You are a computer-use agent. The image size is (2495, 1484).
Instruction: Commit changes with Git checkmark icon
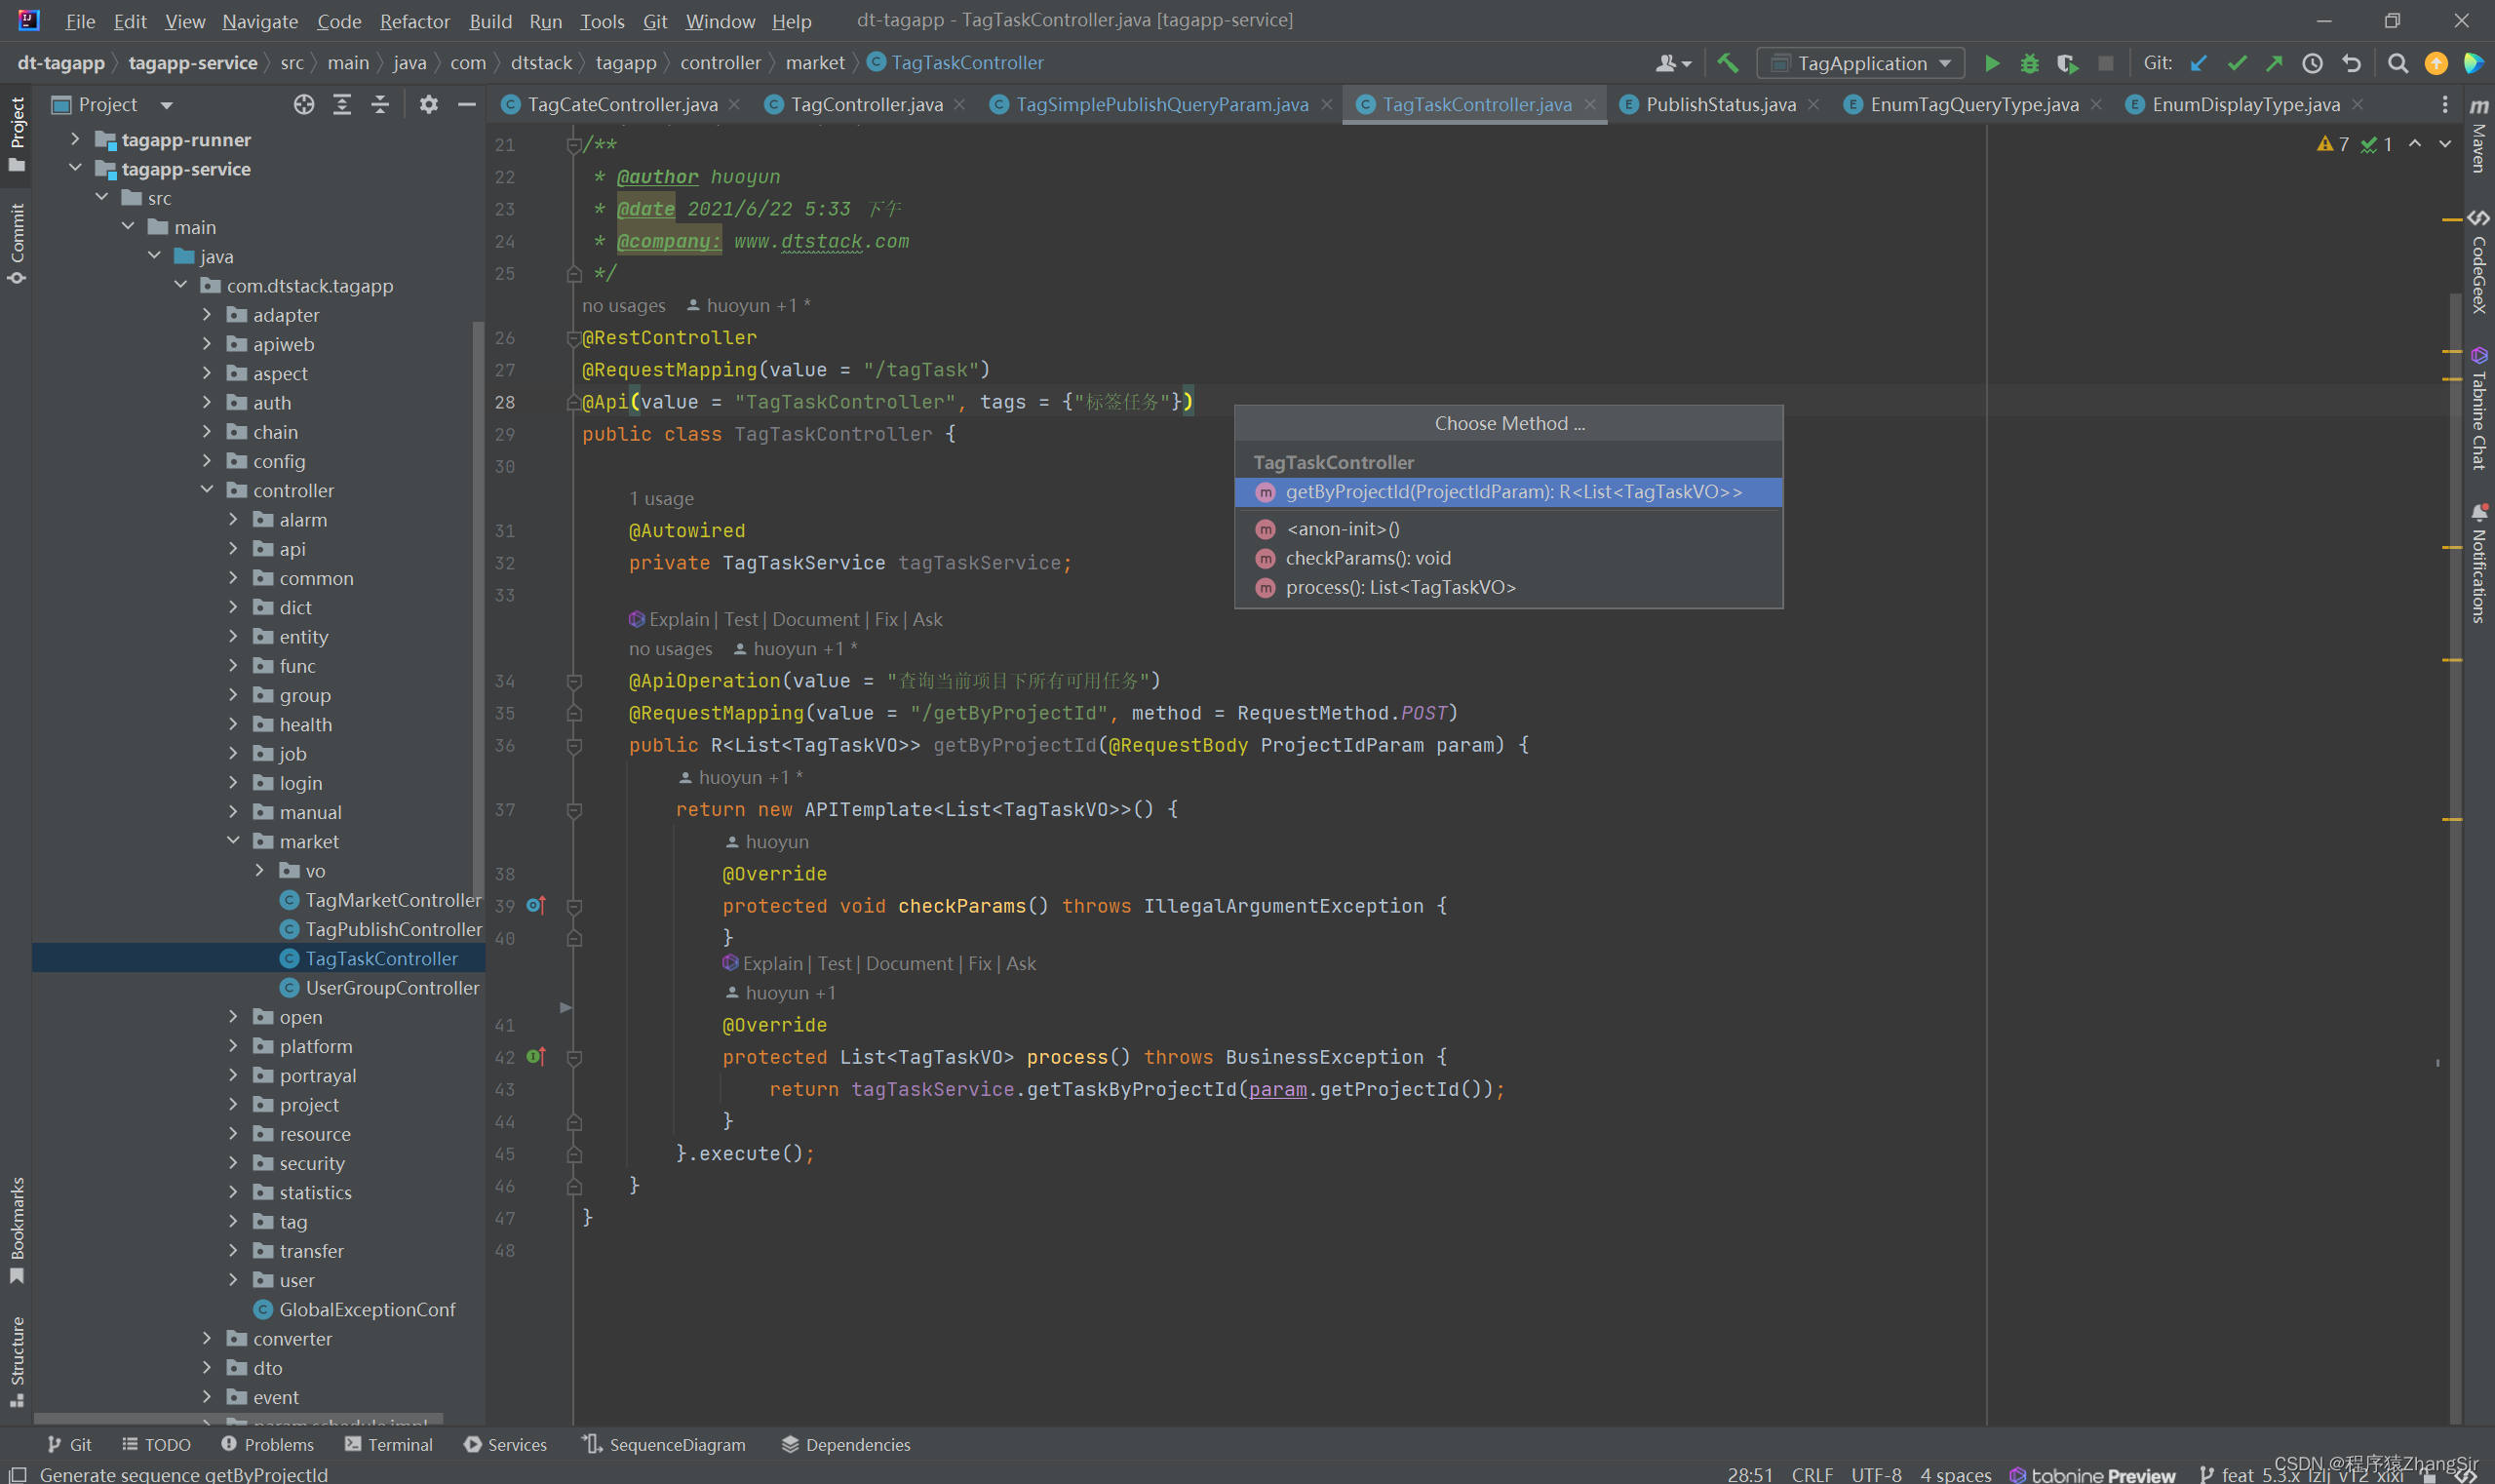[x=2237, y=63]
